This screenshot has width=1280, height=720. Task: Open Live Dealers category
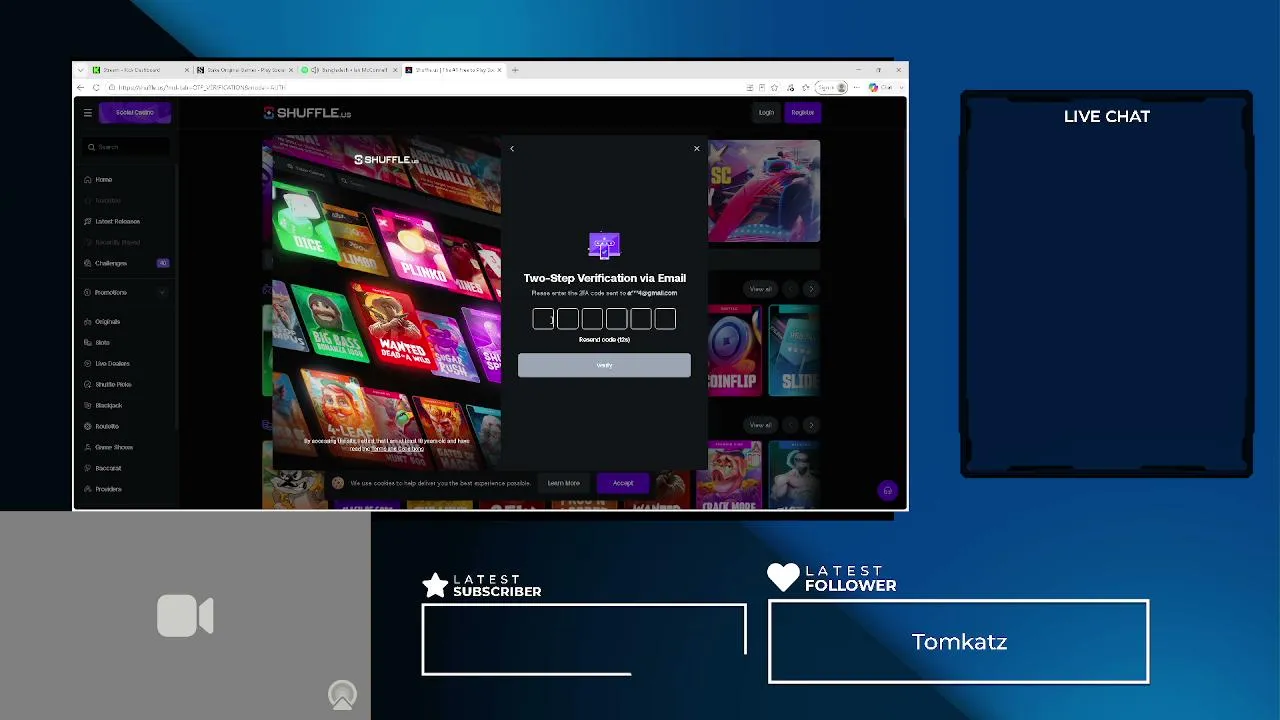(x=112, y=364)
